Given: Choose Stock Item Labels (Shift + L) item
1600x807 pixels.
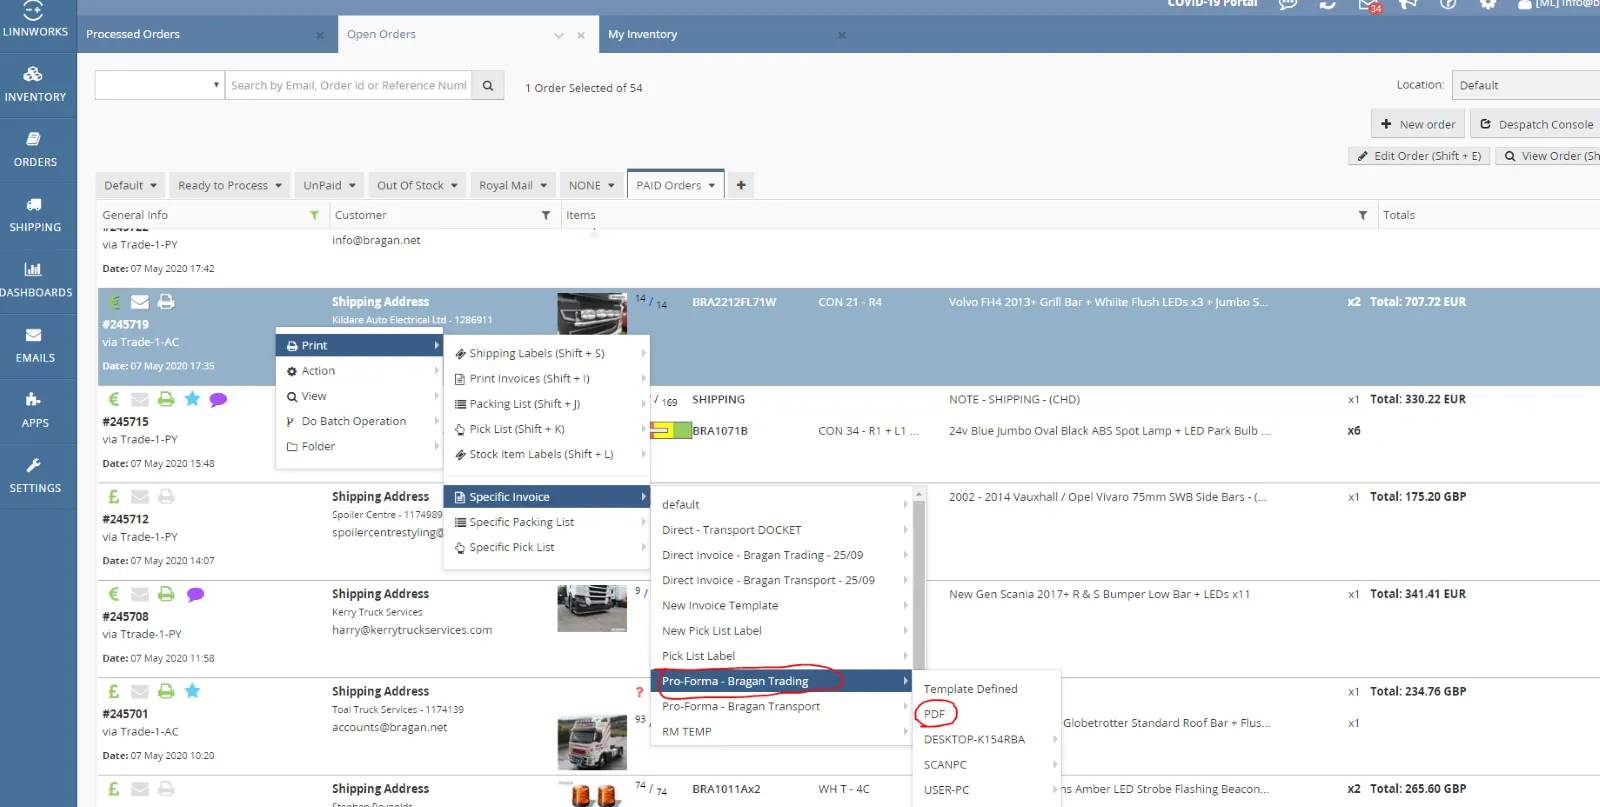Looking at the screenshot, I should coord(546,454).
